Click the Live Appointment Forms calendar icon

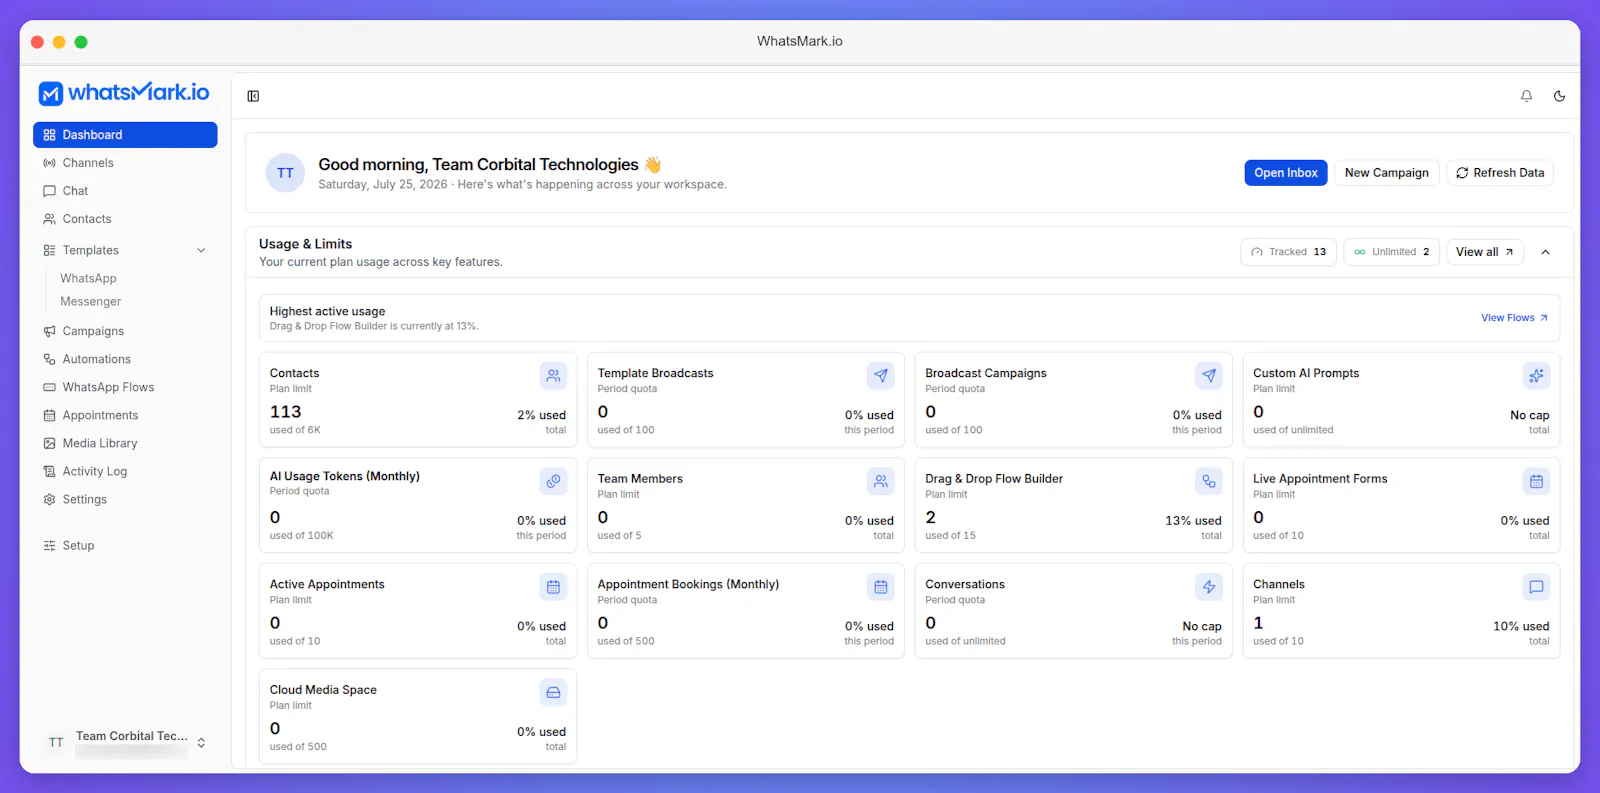pyautogui.click(x=1536, y=481)
